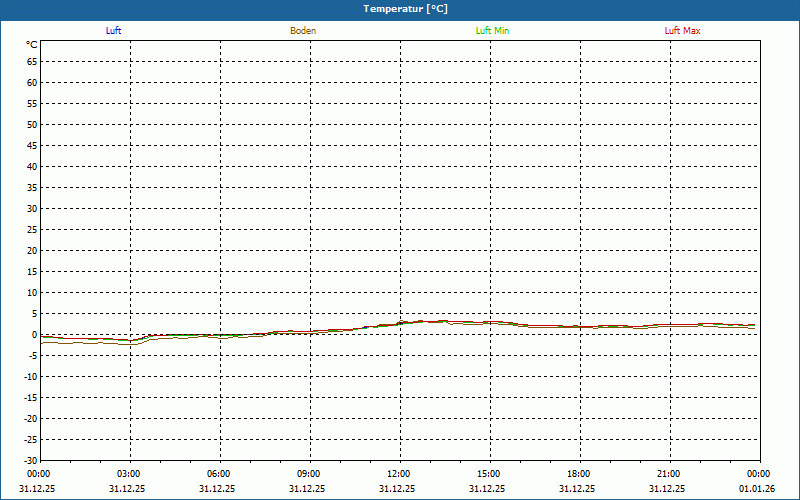
Task: Click the 60 value on temperature axis
Action: 32,83
